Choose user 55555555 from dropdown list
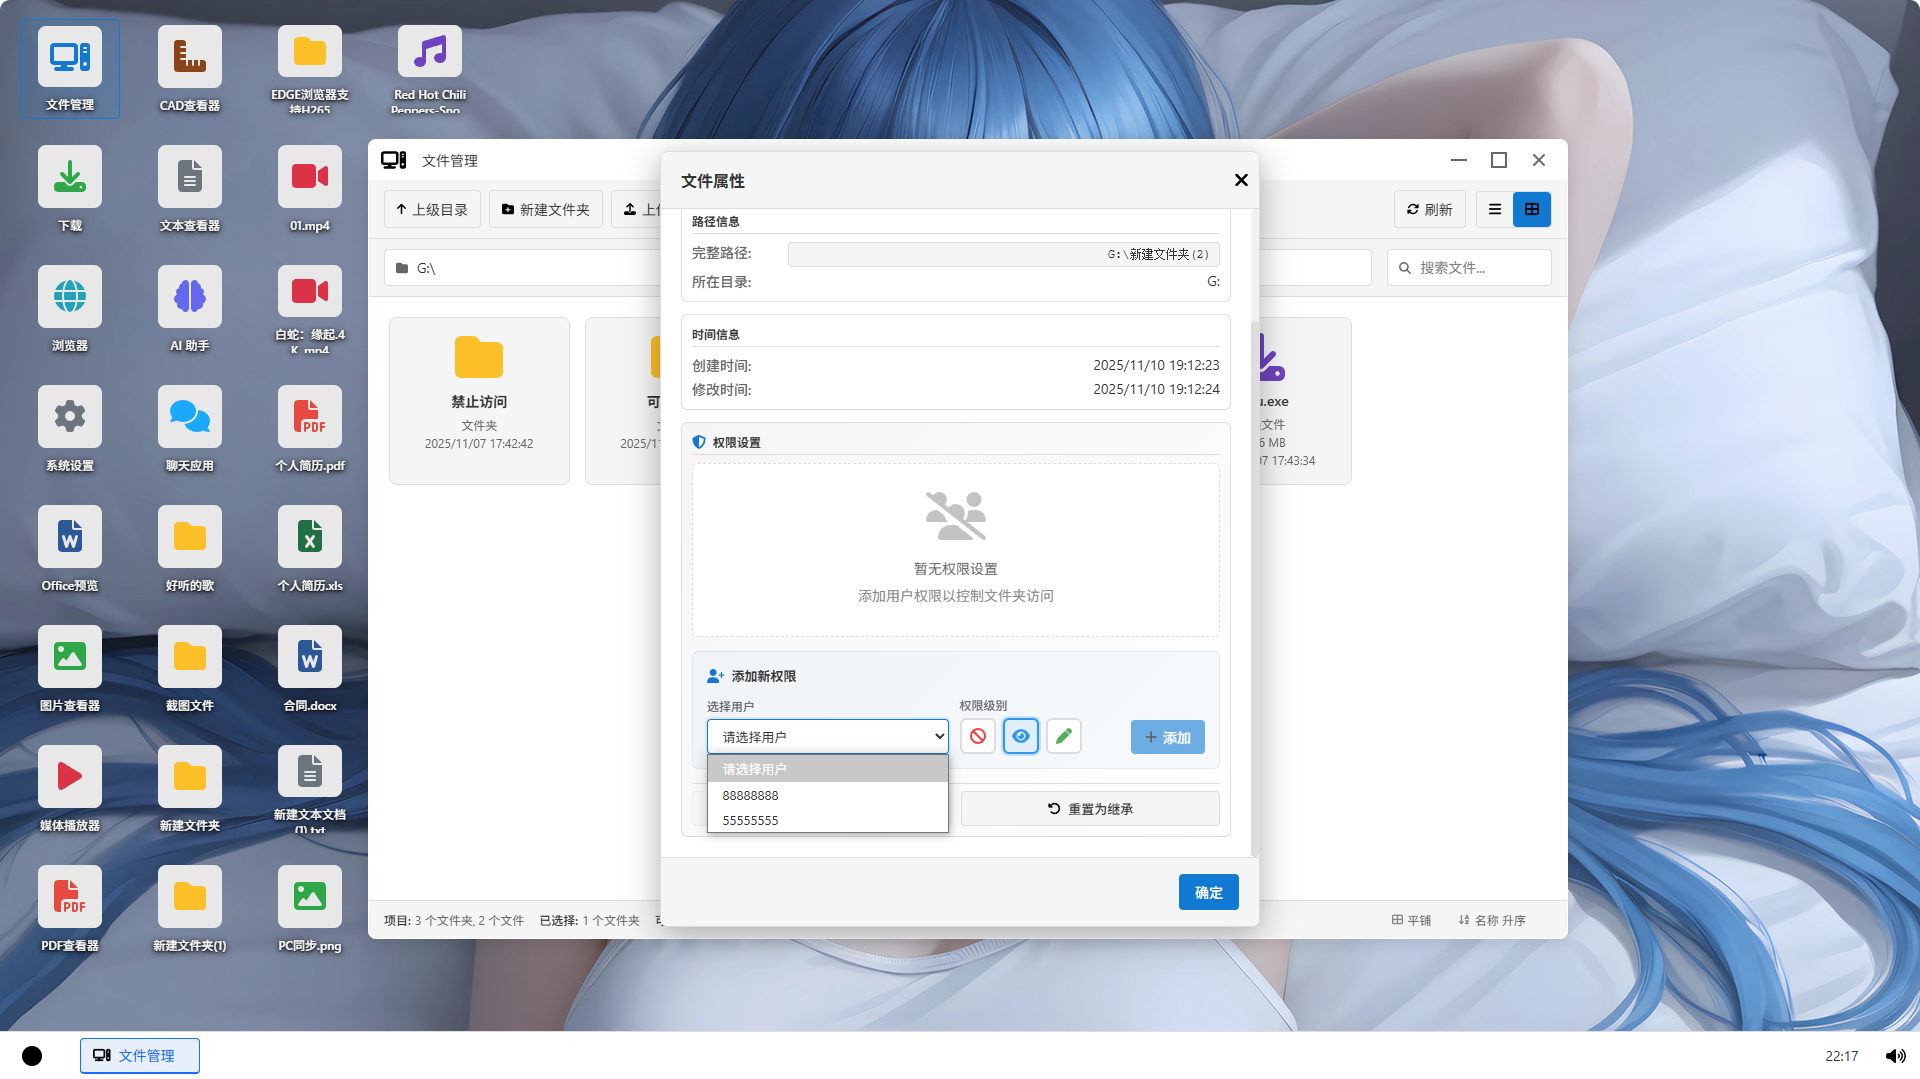The height and width of the screenshot is (1079, 1920). pyautogui.click(x=828, y=820)
